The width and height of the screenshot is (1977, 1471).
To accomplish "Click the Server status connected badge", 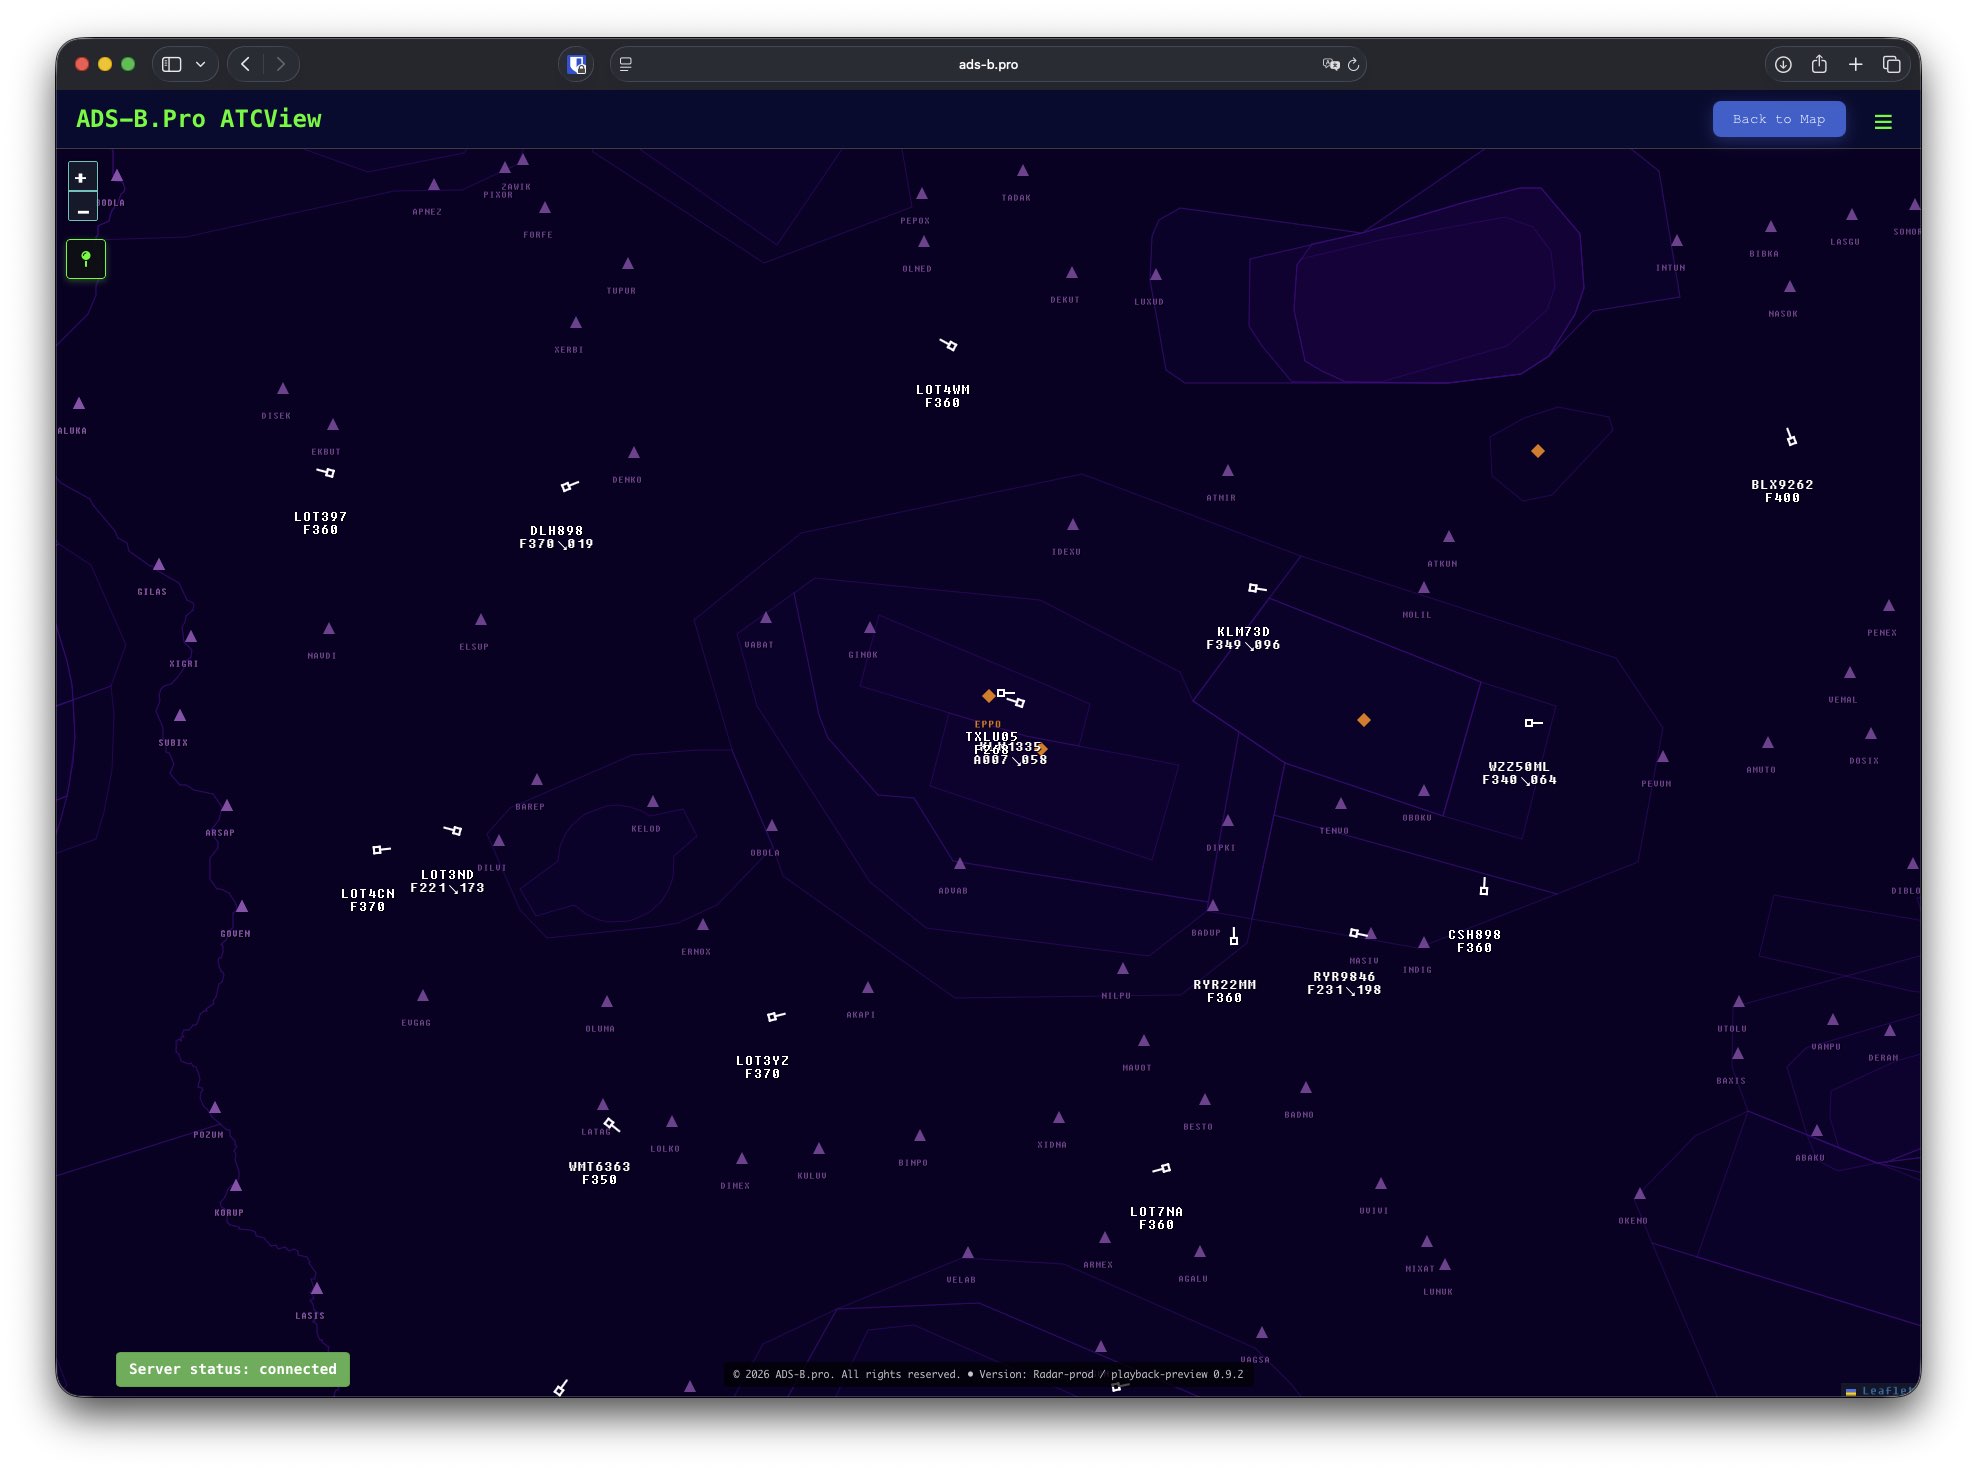I will (x=232, y=1369).
